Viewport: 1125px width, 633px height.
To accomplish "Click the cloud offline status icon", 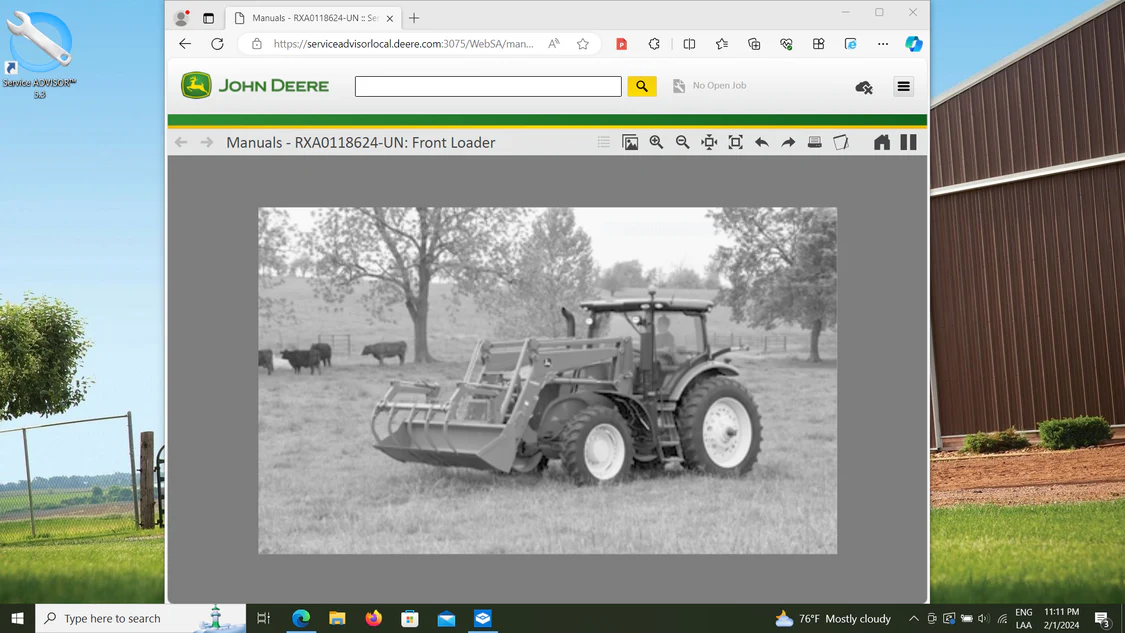I will point(864,87).
